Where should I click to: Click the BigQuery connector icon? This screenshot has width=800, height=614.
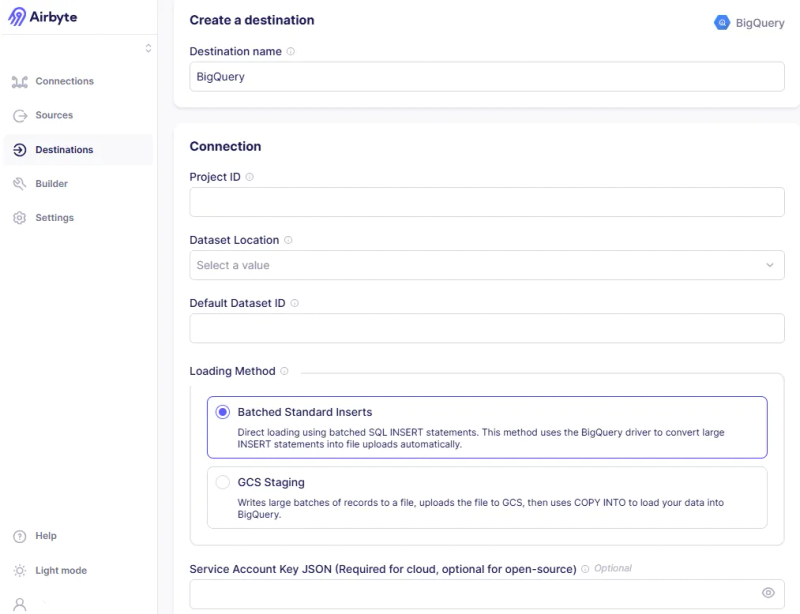[x=722, y=22]
